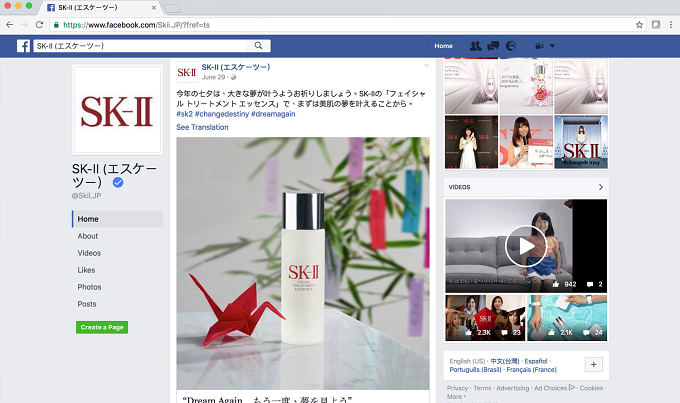
Task: Close the SK-II browser tab
Action: [154, 8]
